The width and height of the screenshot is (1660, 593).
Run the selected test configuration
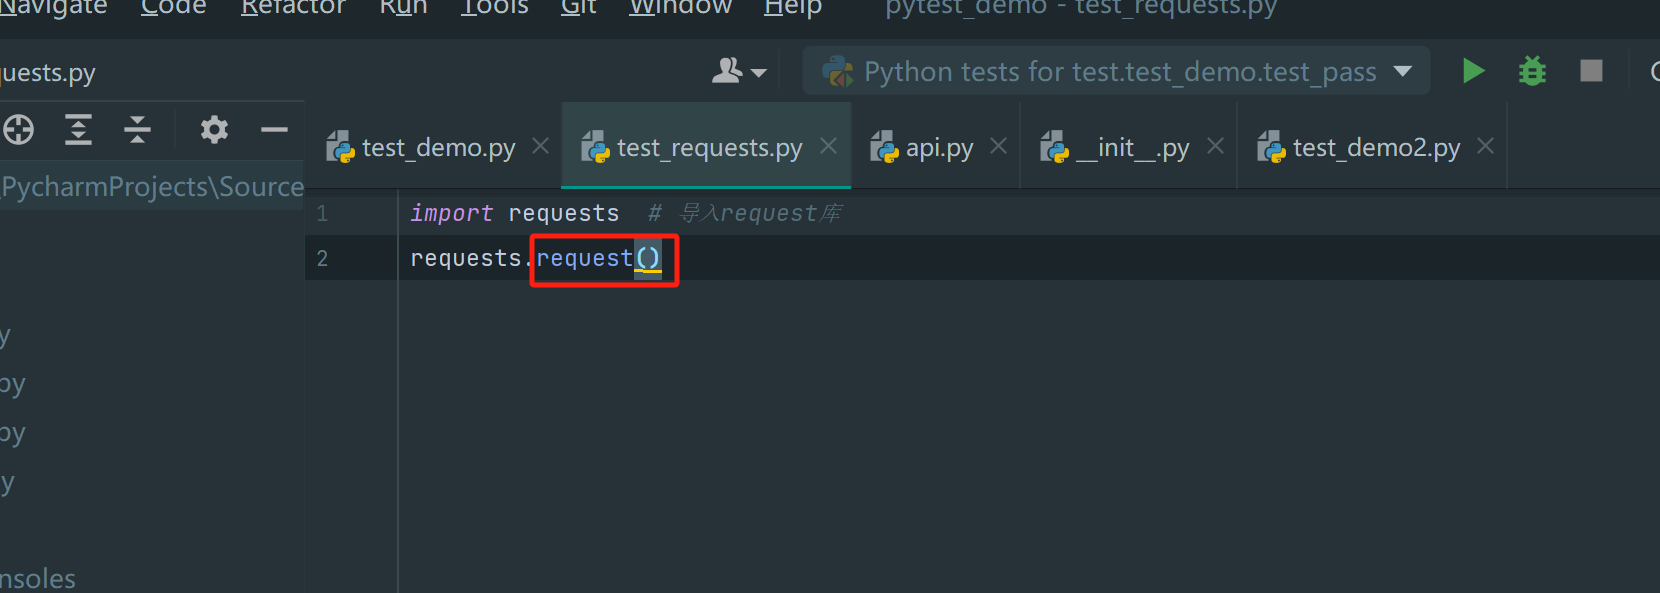(x=1472, y=71)
